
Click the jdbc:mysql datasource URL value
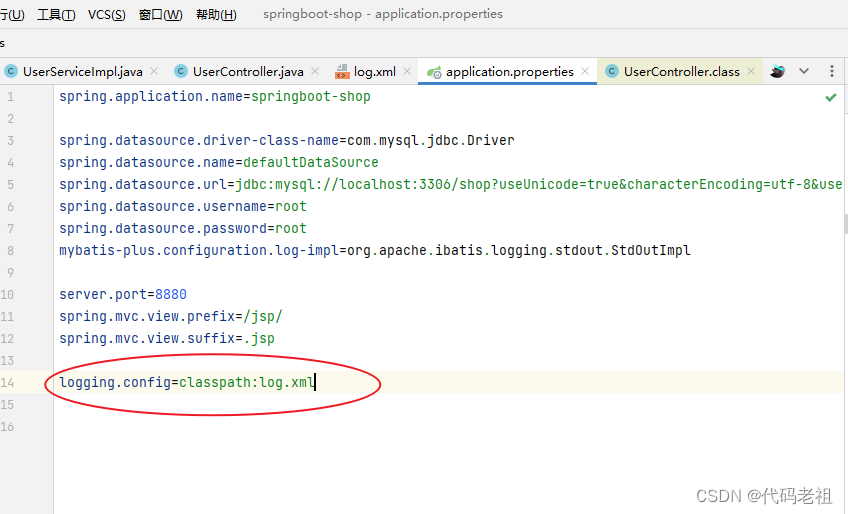pyautogui.click(x=539, y=184)
